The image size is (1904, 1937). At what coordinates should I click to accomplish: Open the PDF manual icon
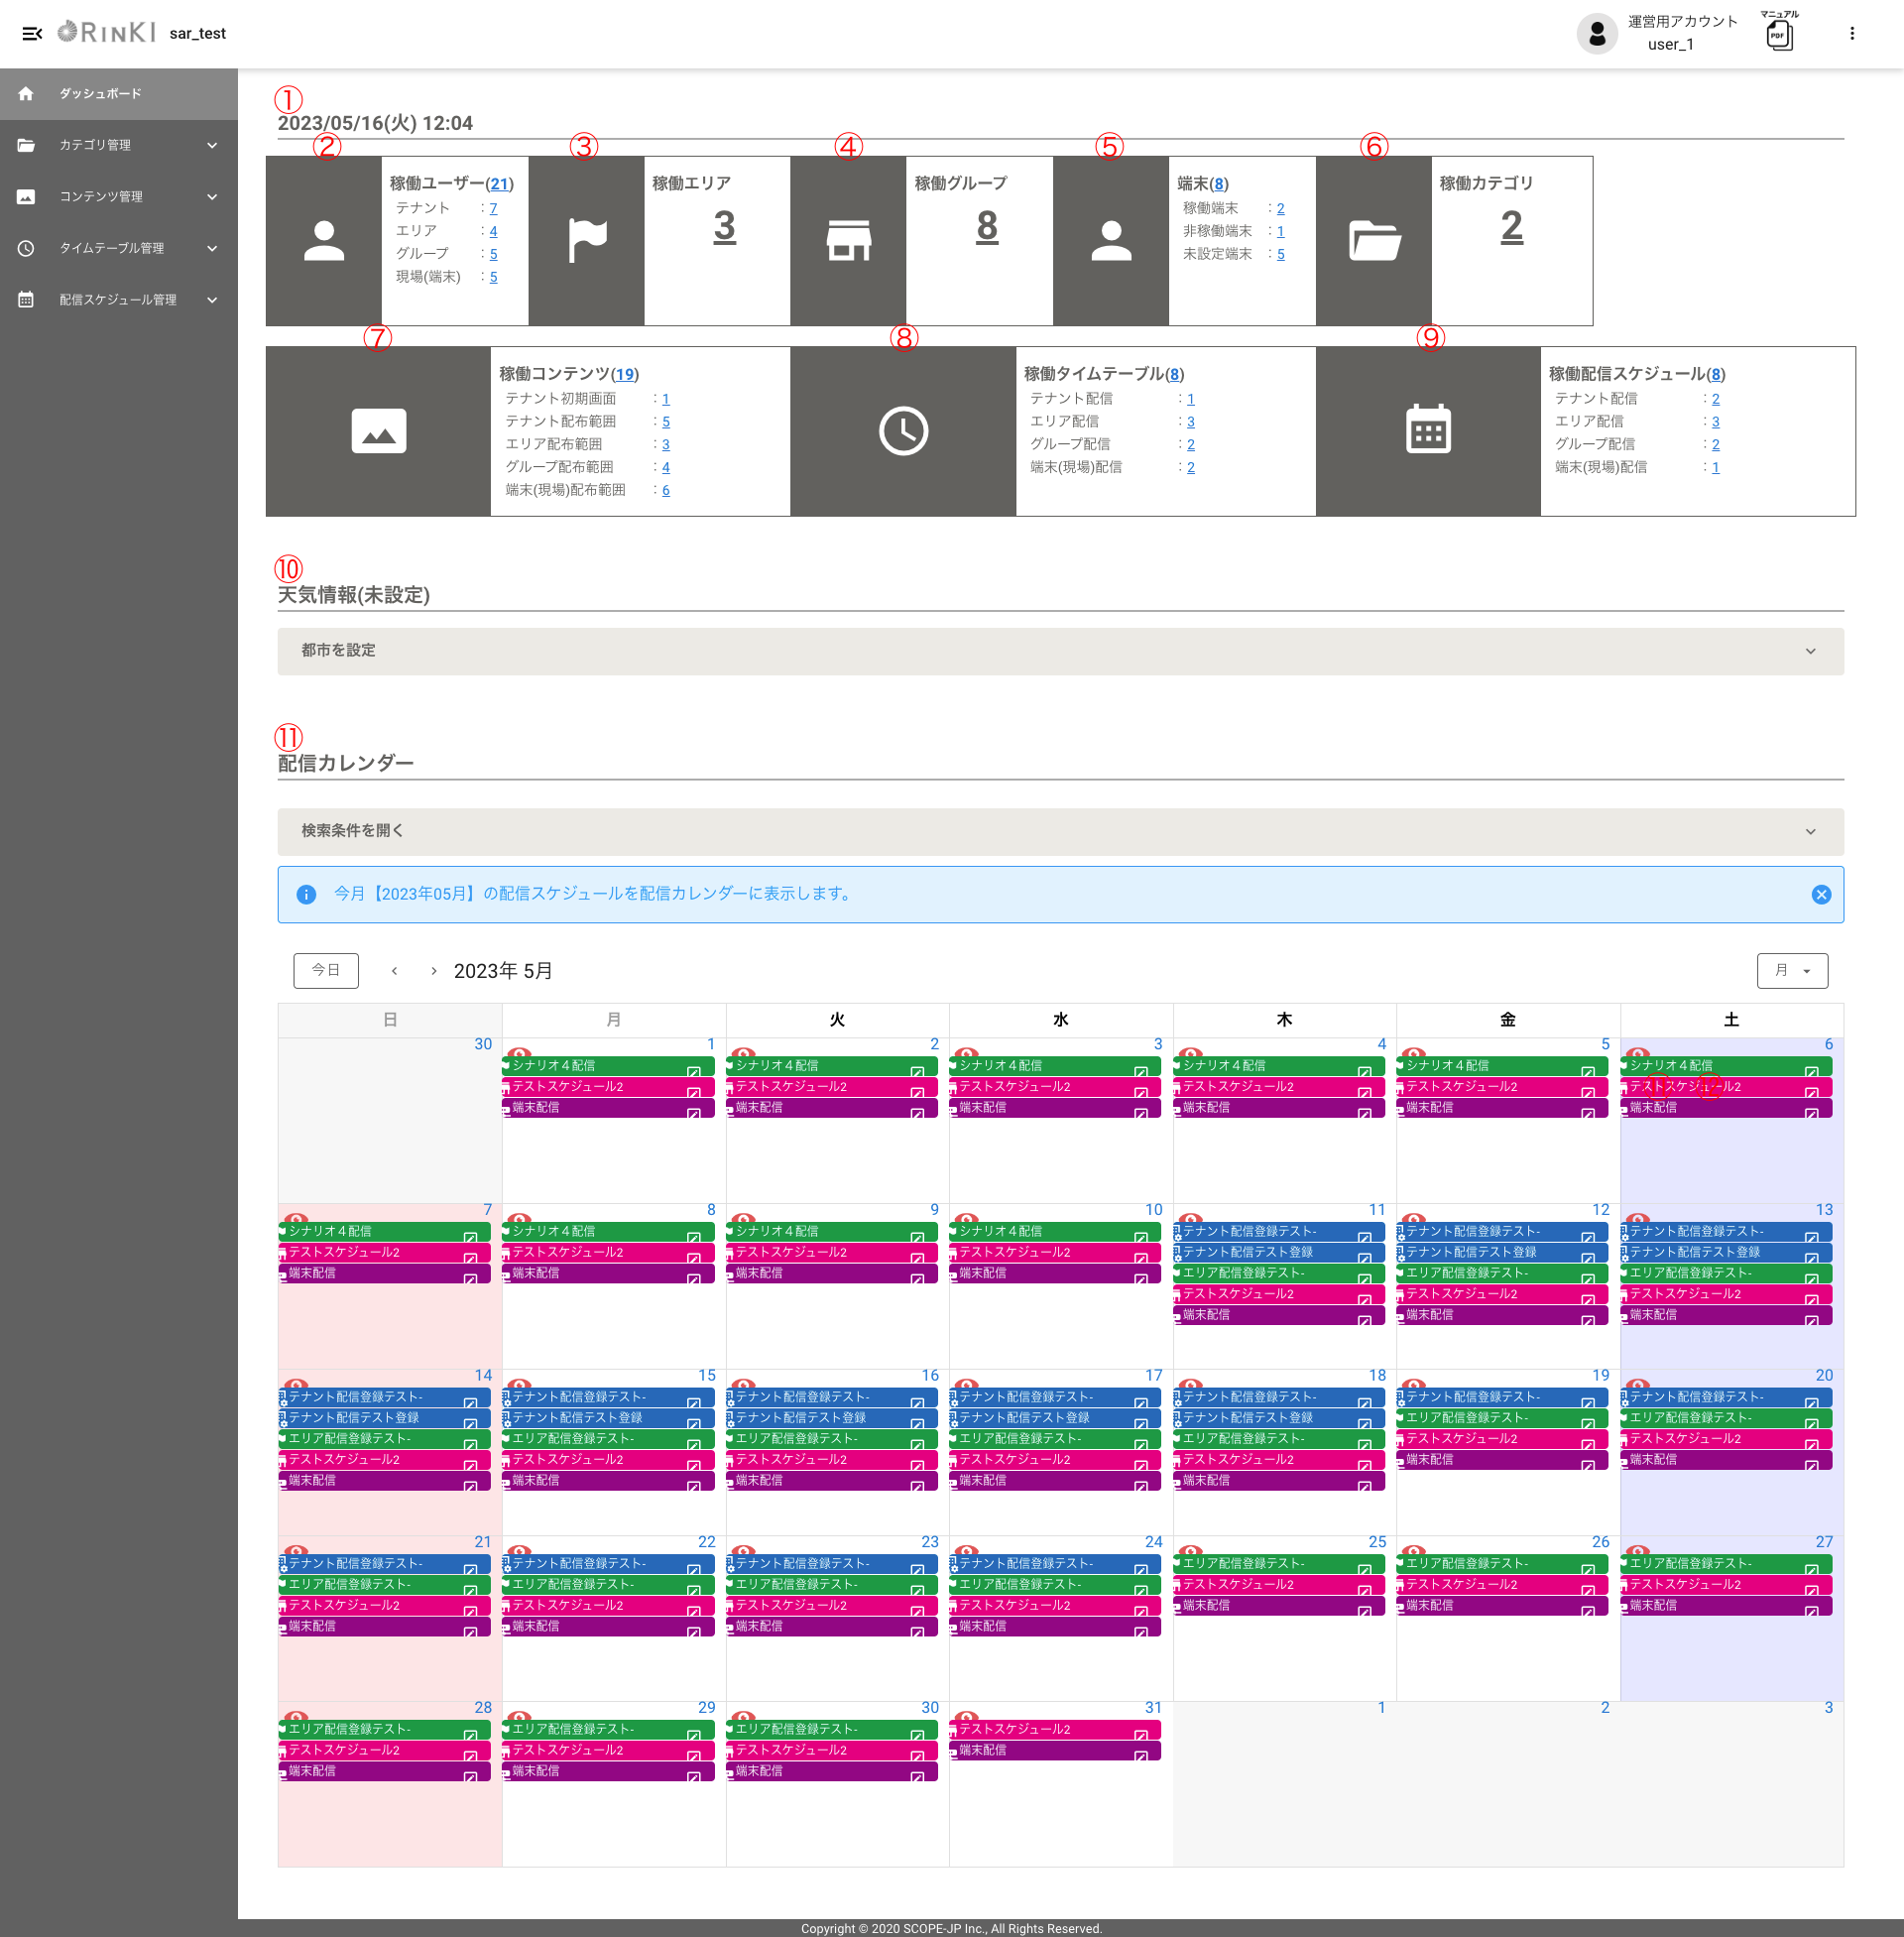1778,35
